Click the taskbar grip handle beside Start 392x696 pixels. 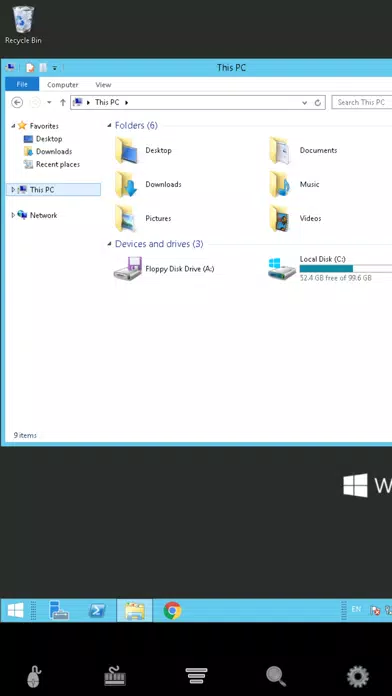pyautogui.click(x=33, y=610)
